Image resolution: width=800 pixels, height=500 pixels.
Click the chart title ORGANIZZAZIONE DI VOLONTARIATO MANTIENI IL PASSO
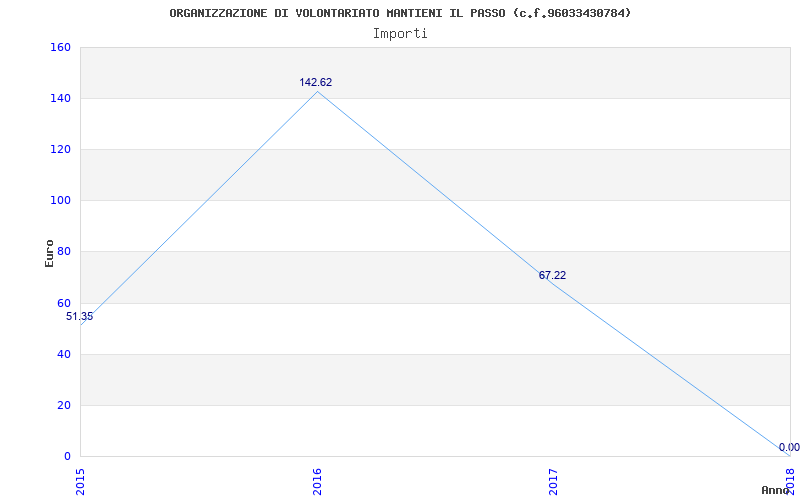[x=400, y=13]
